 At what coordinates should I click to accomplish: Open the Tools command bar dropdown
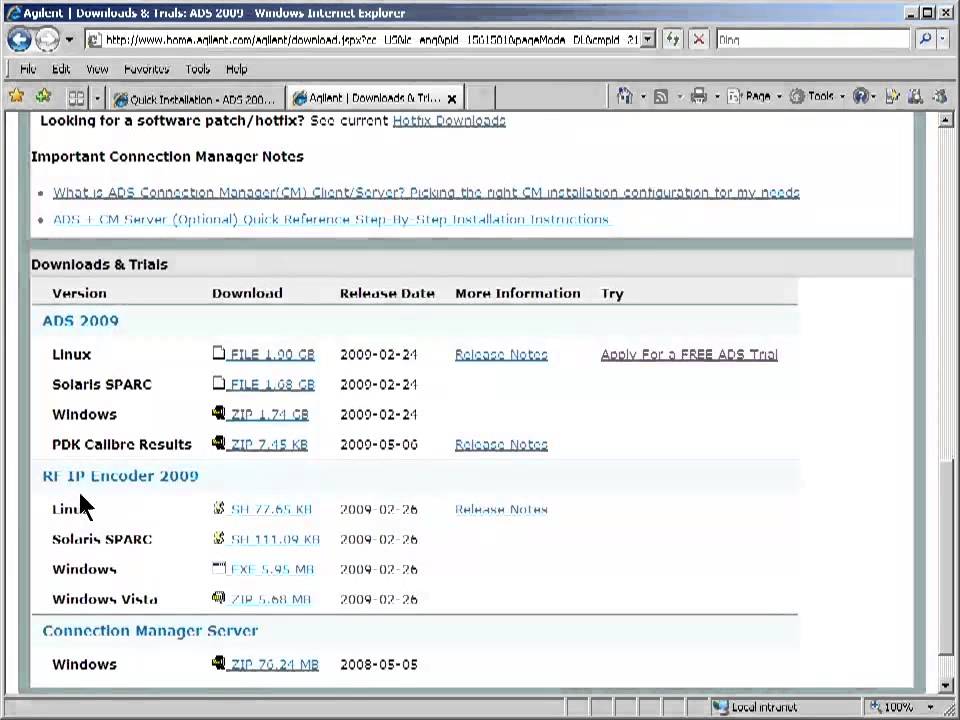817,96
